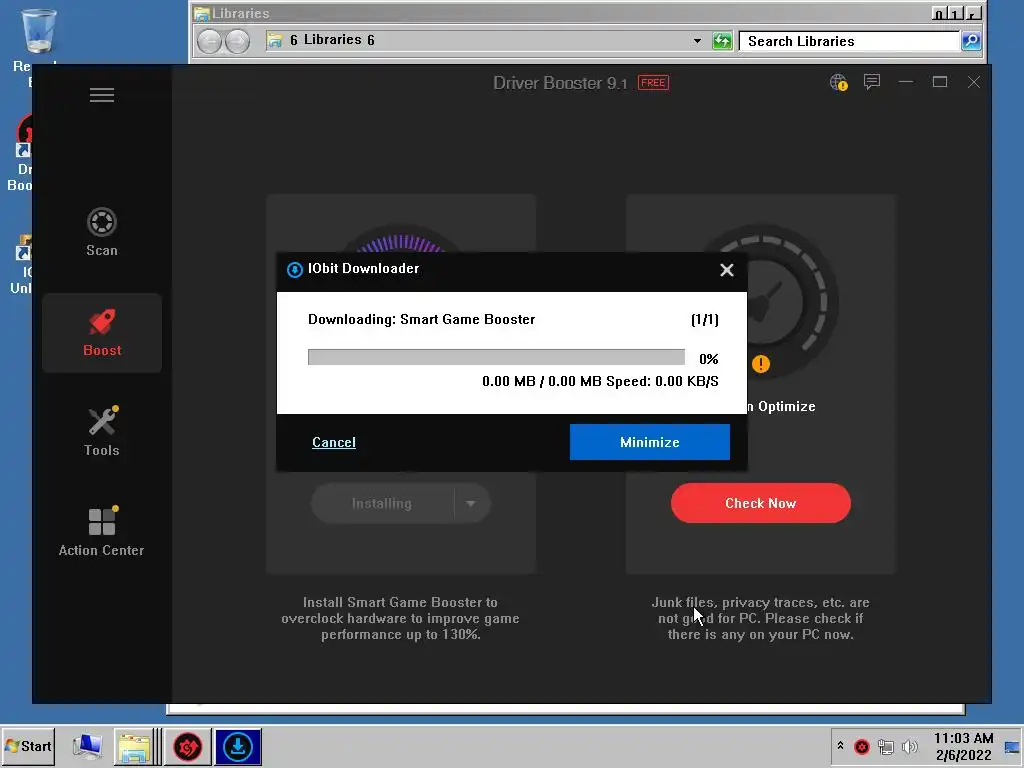Screen dimensions: 1024x768
Task: Click the Smart Game Booster description text
Action: tap(400, 618)
